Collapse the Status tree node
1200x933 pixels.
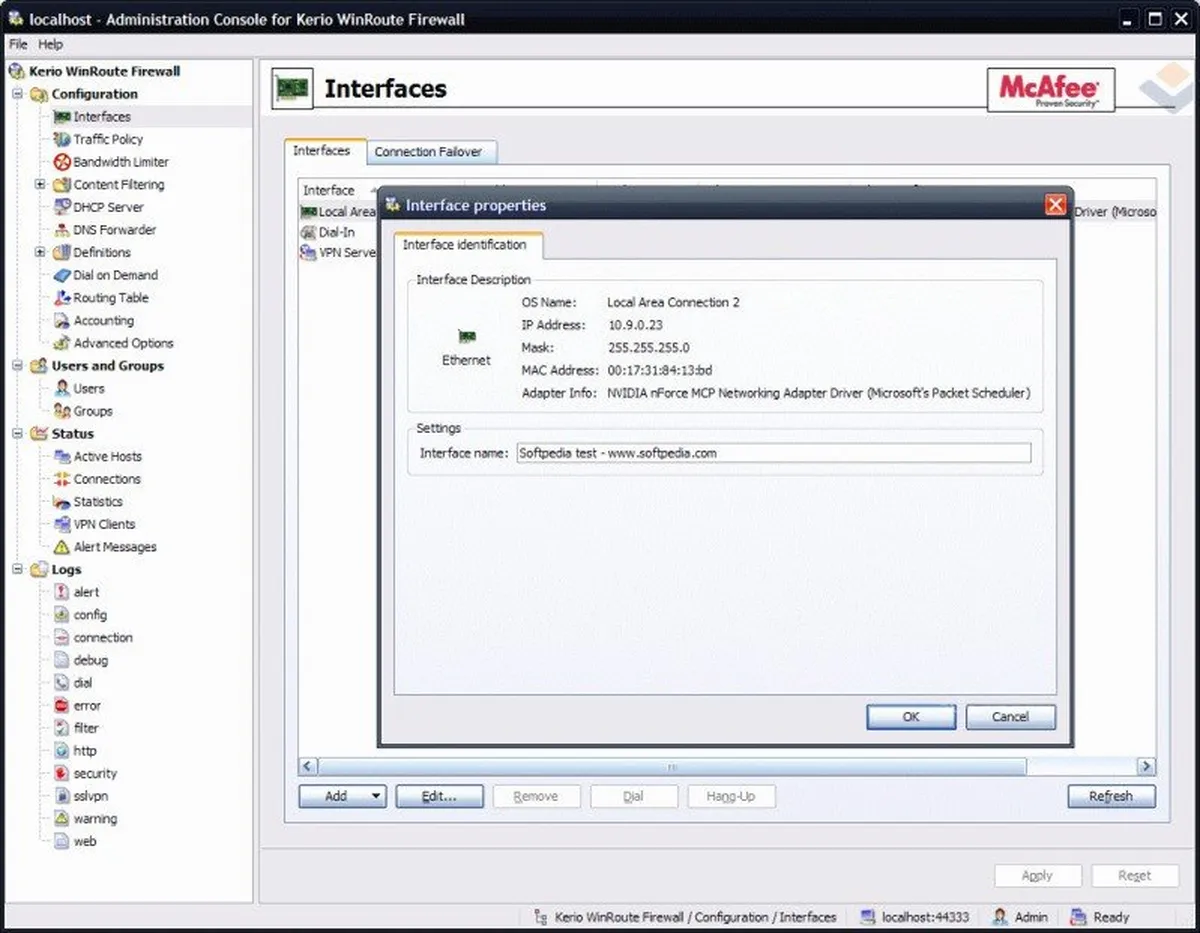[x=17, y=434]
